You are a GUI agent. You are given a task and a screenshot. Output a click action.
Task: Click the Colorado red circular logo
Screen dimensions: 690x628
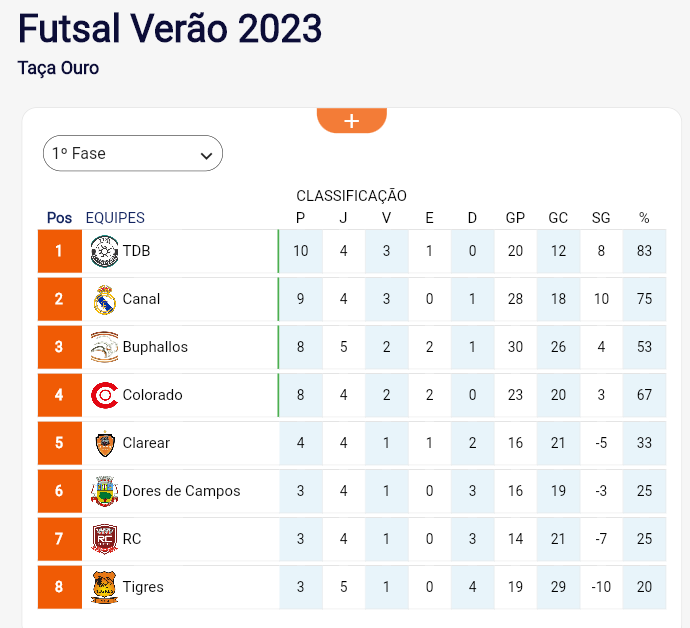pyautogui.click(x=104, y=395)
